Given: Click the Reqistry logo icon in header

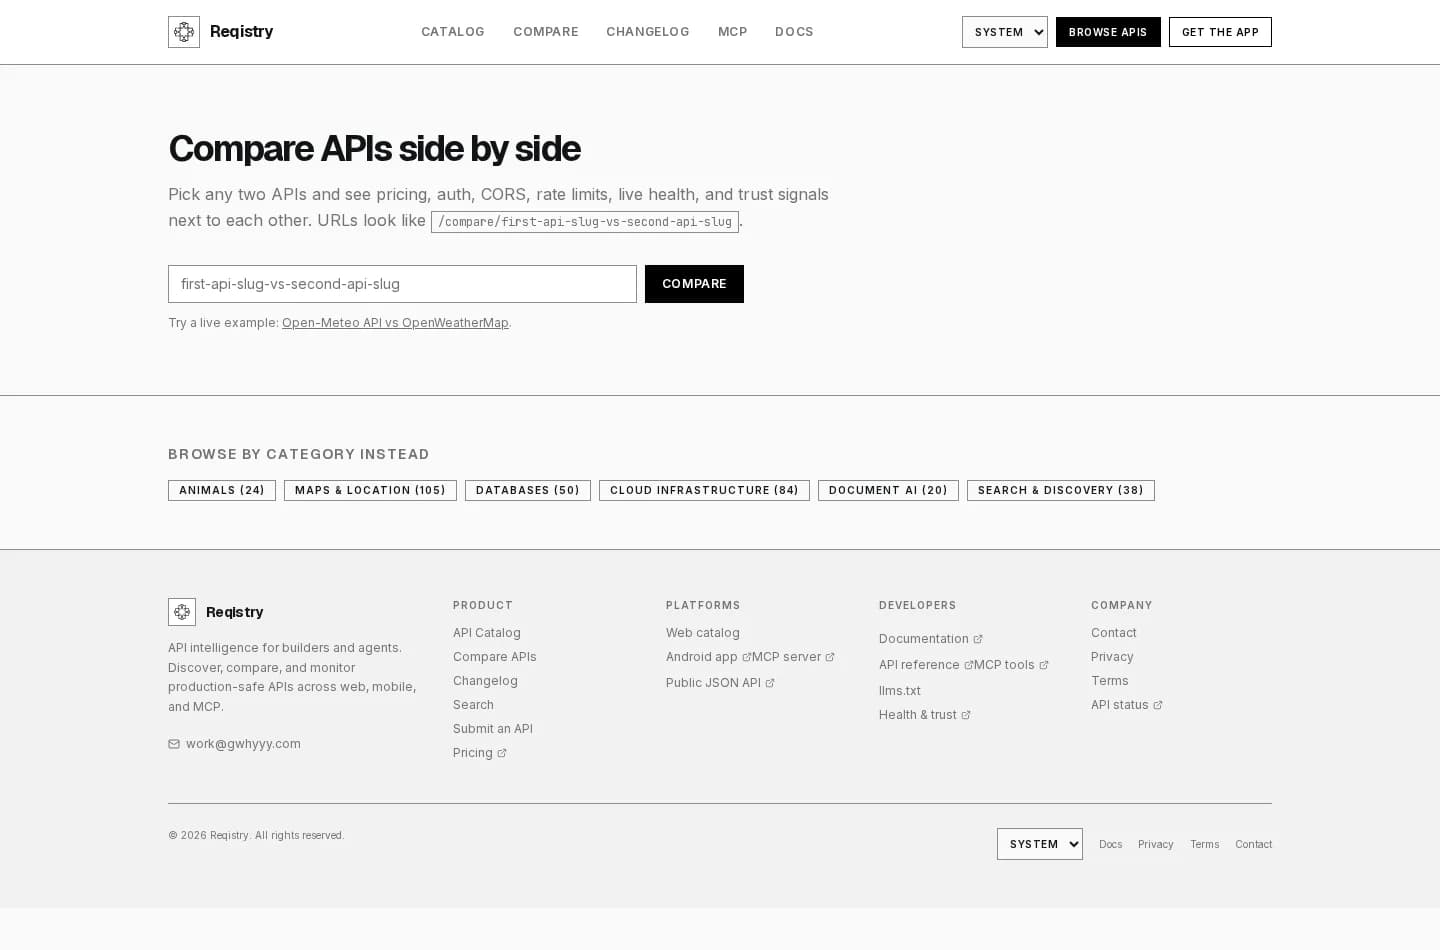Looking at the screenshot, I should 184,32.
